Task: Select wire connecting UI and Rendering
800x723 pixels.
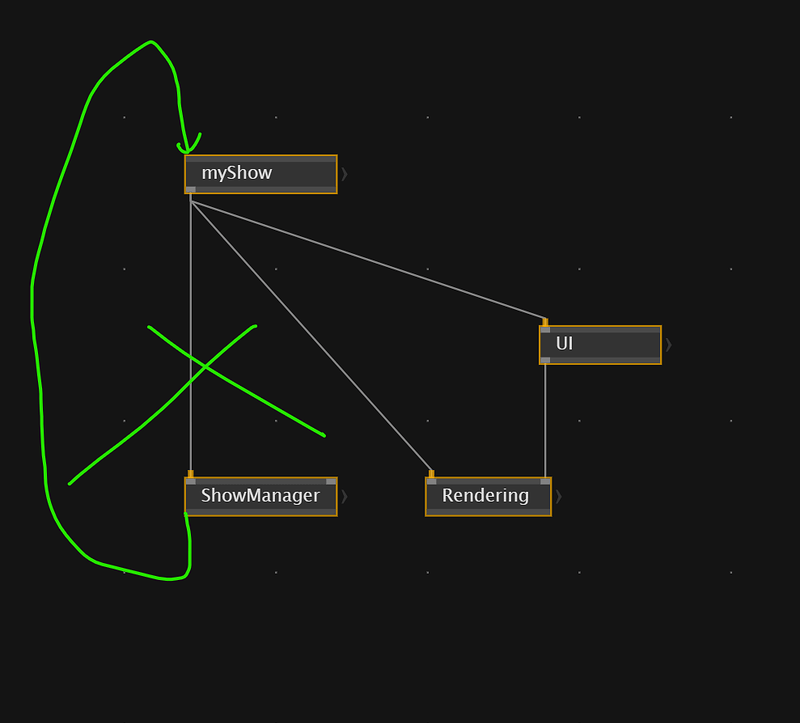Action: click(545, 420)
